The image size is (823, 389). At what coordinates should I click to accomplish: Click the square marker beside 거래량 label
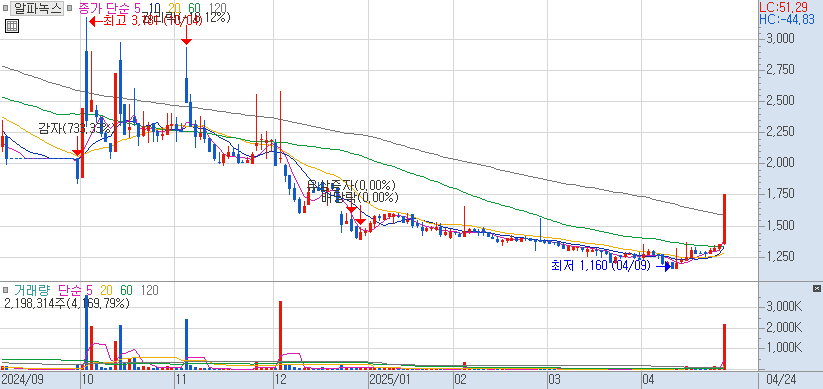(5, 290)
